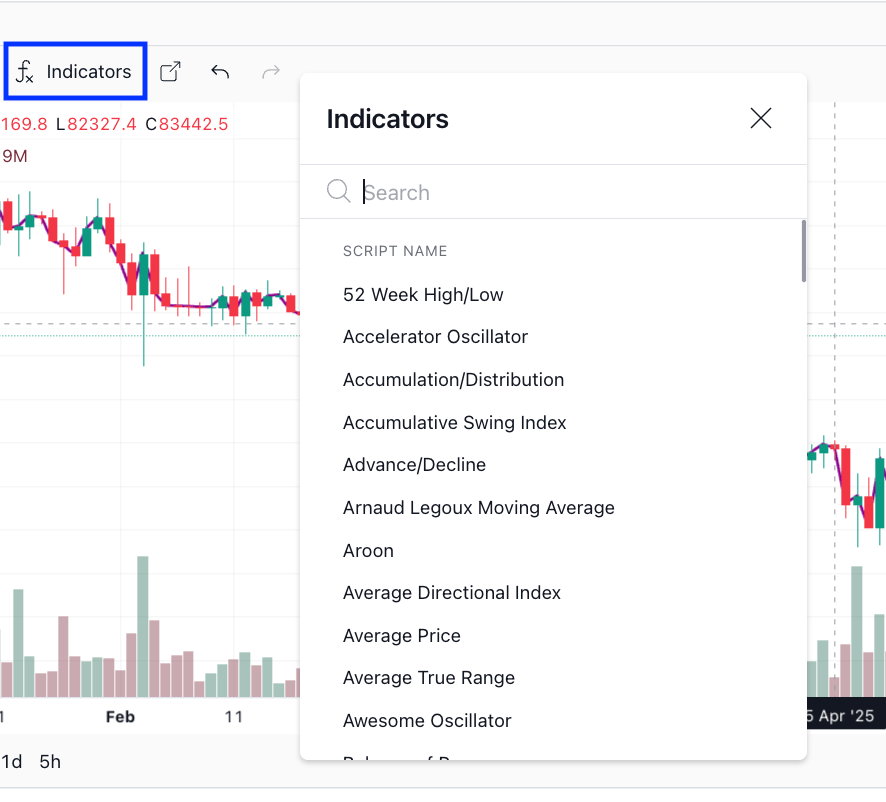Viewport: 886px width, 802px height.
Task: Click the pop-out chart icon
Action: coord(170,72)
